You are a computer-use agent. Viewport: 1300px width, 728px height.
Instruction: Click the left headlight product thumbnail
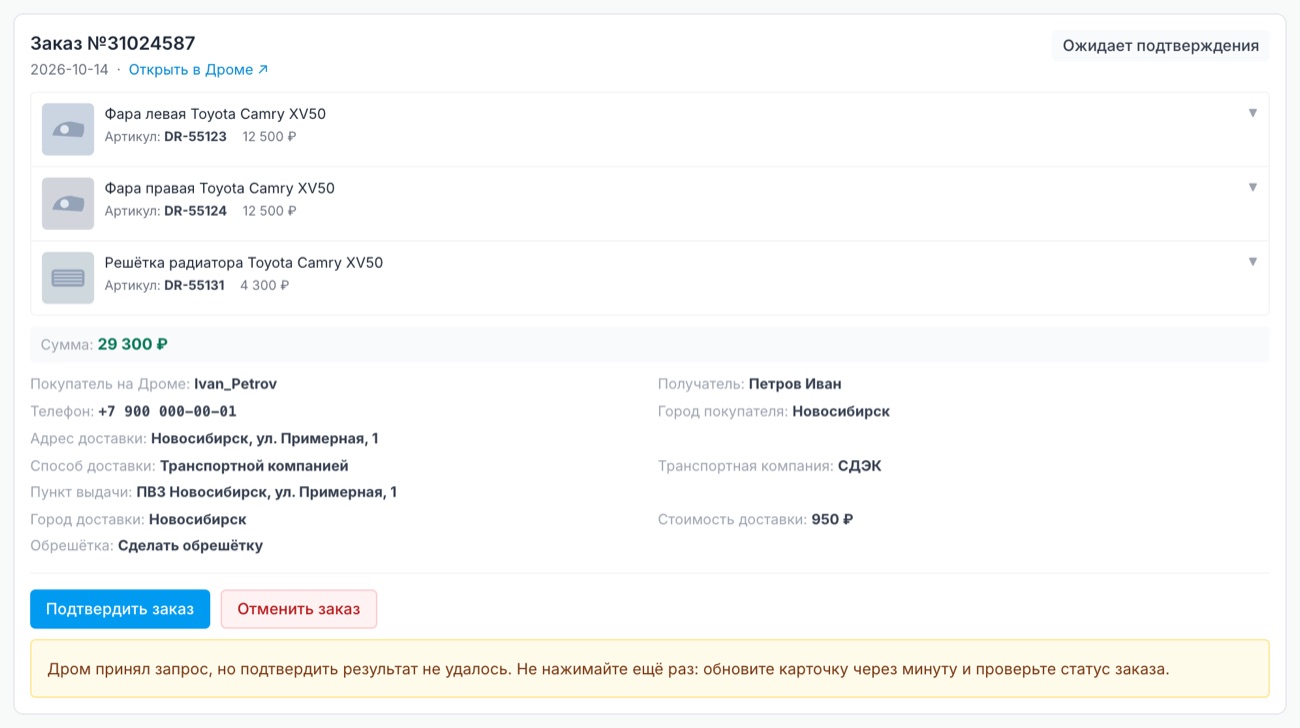click(68, 129)
